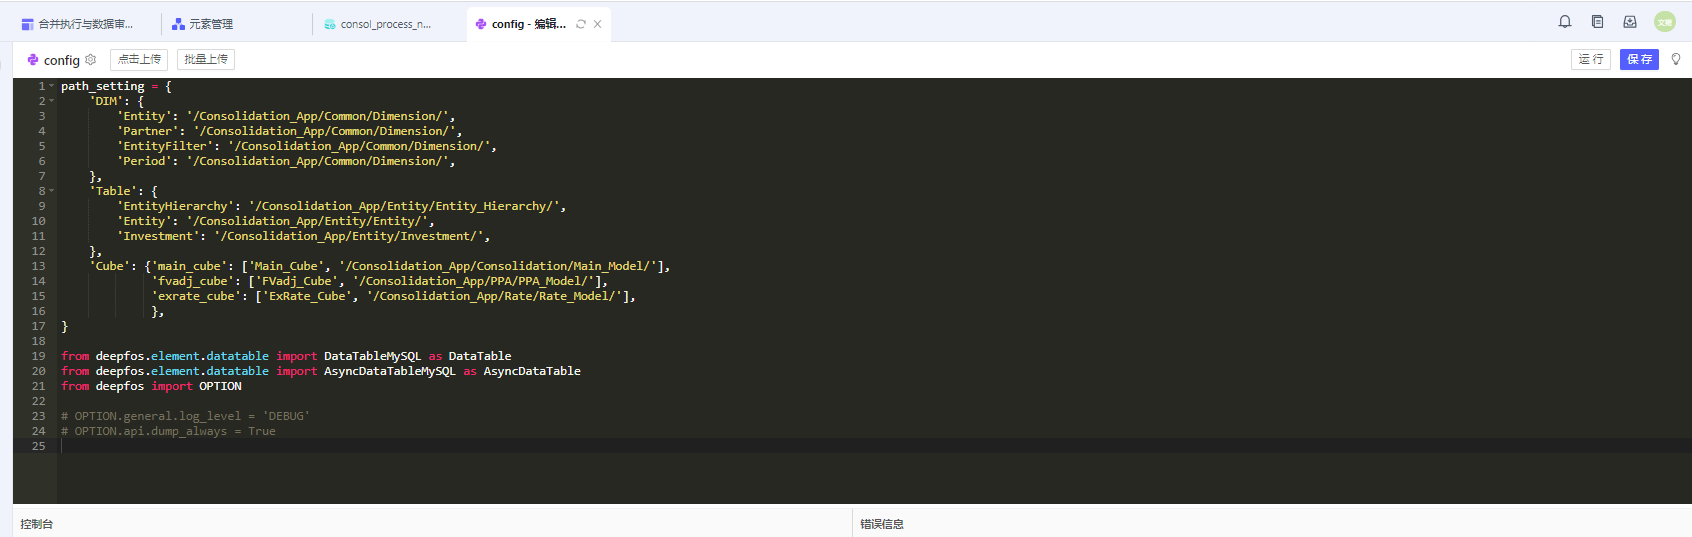
Task: Place cursor on empty line 25
Action: (x=400, y=446)
